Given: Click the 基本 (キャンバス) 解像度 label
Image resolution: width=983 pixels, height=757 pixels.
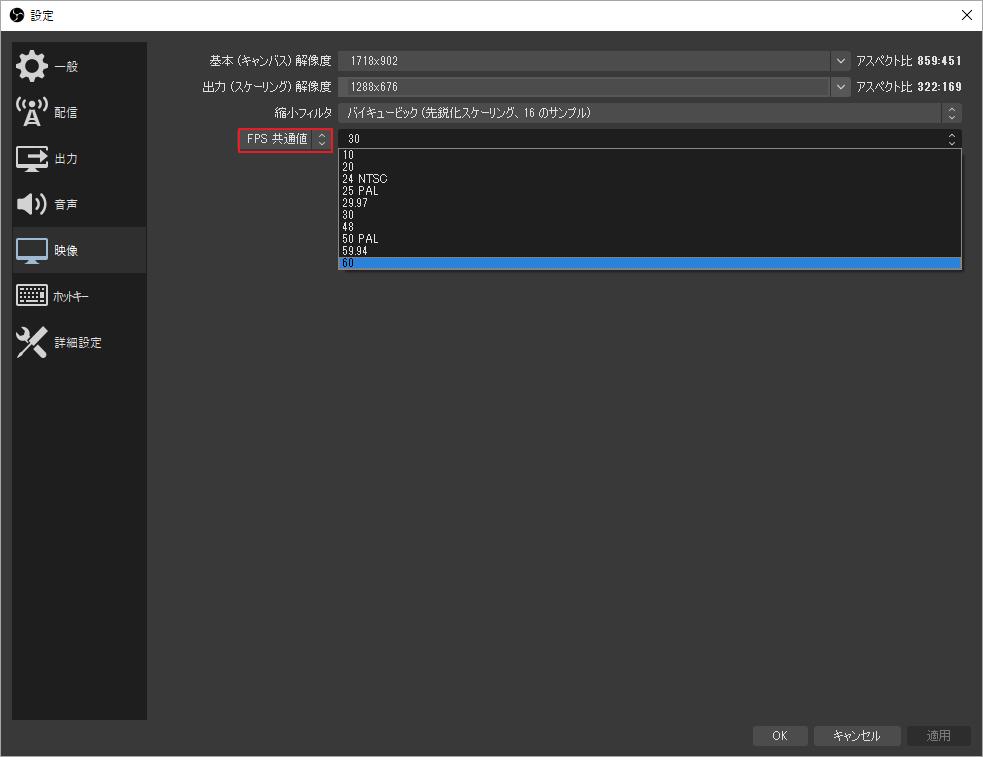Looking at the screenshot, I should click(x=270, y=61).
